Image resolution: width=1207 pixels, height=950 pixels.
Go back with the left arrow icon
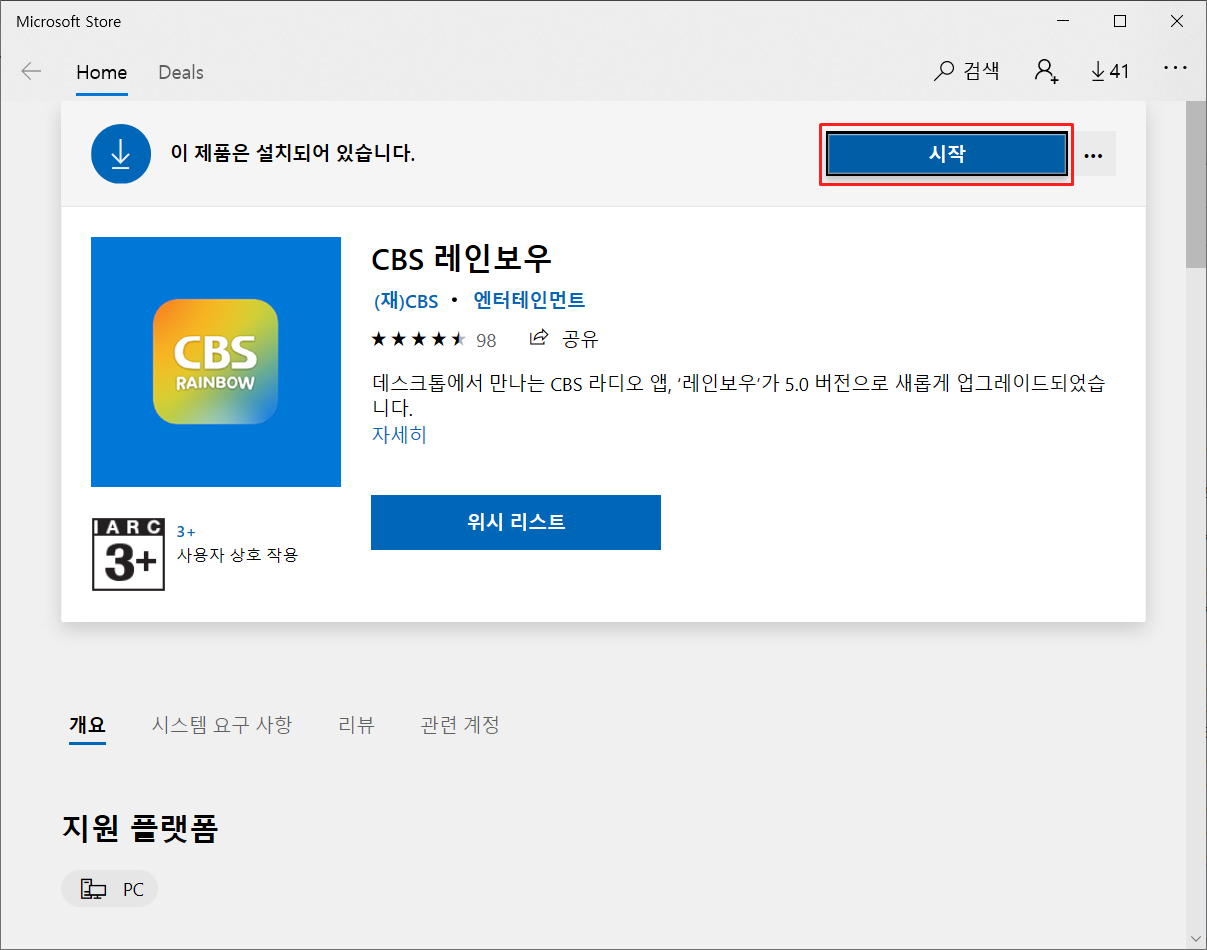[x=32, y=72]
